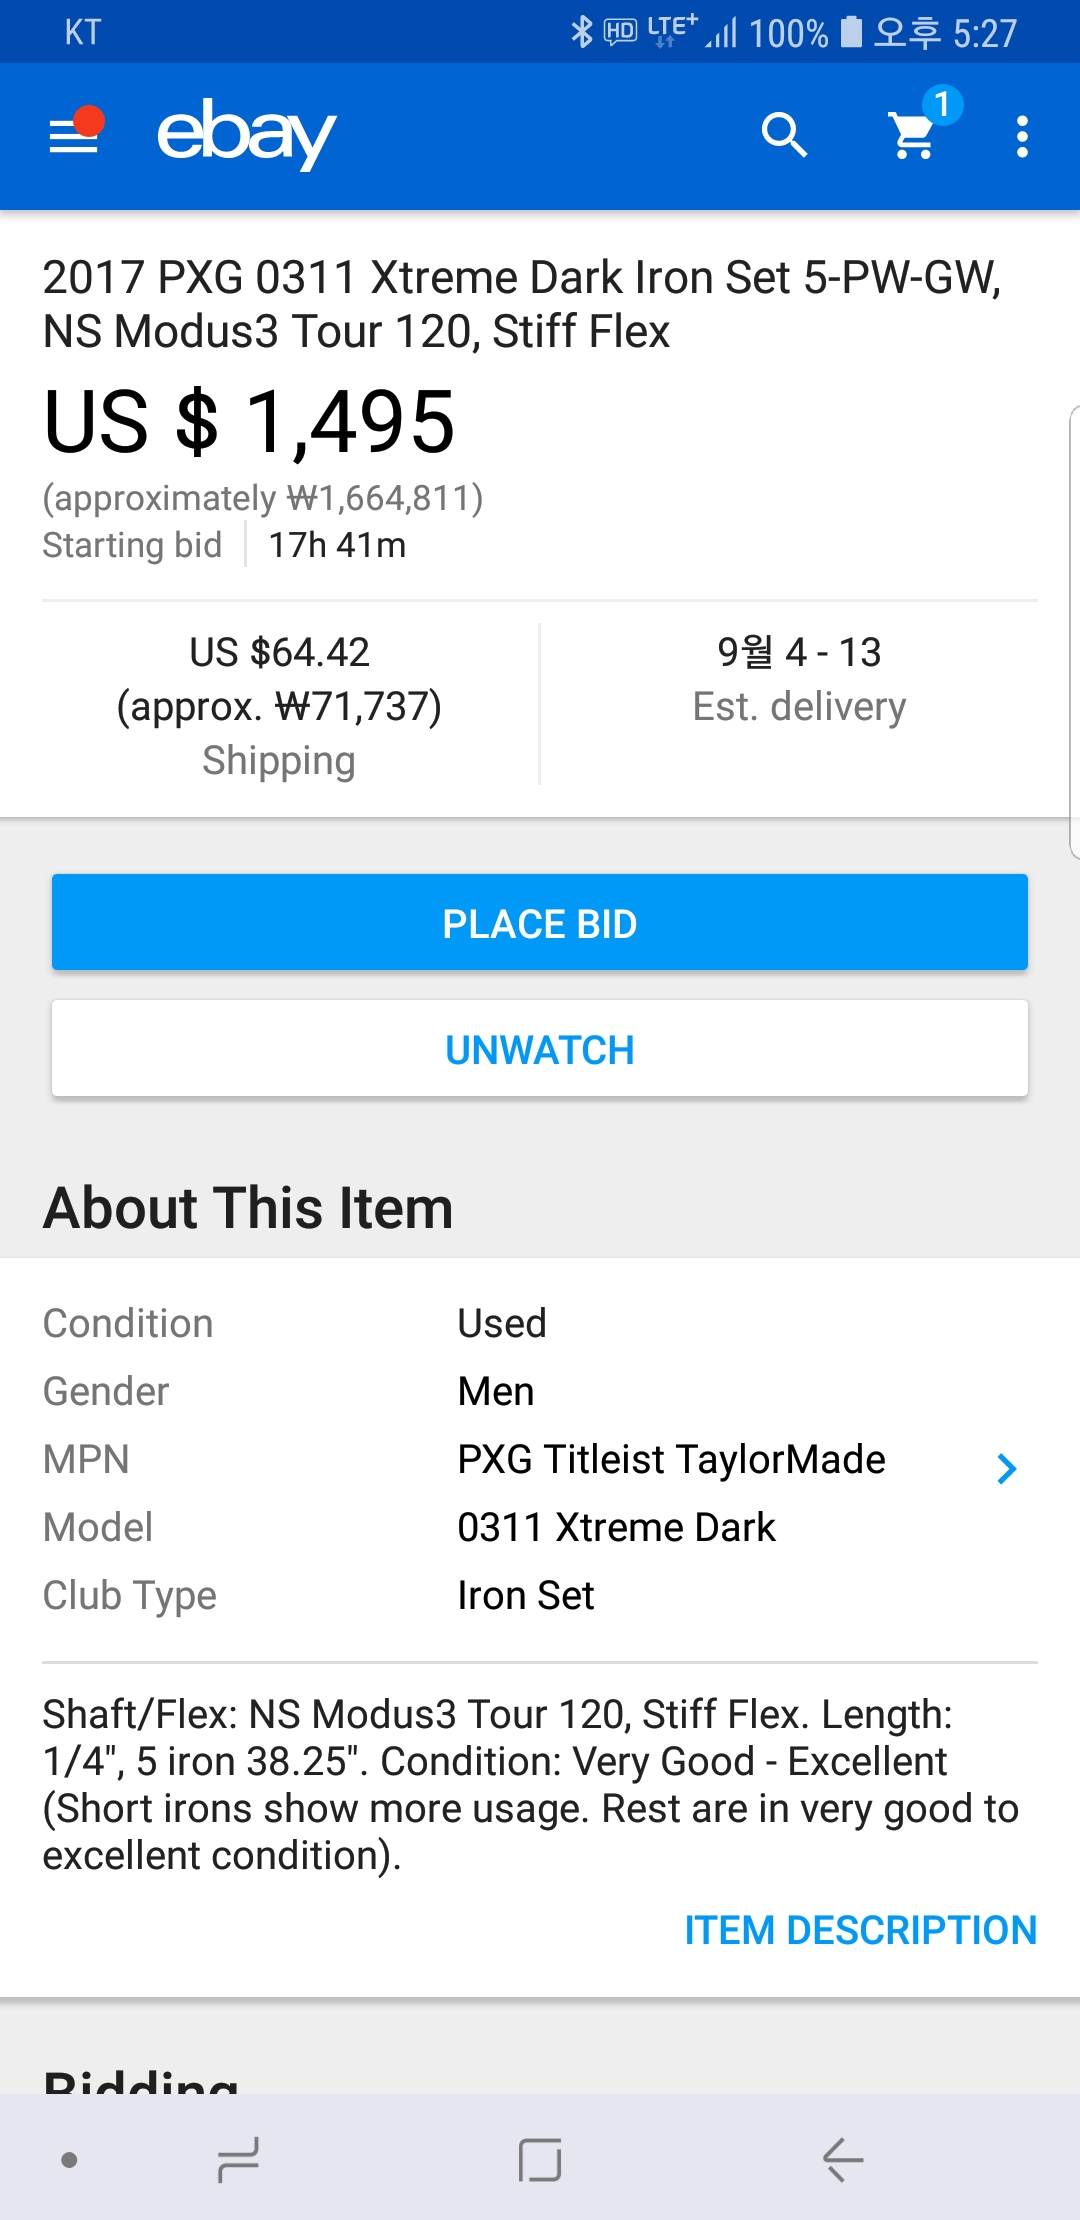Tap the item title text
Viewport: 1080px width, 2220px height.
click(x=521, y=304)
